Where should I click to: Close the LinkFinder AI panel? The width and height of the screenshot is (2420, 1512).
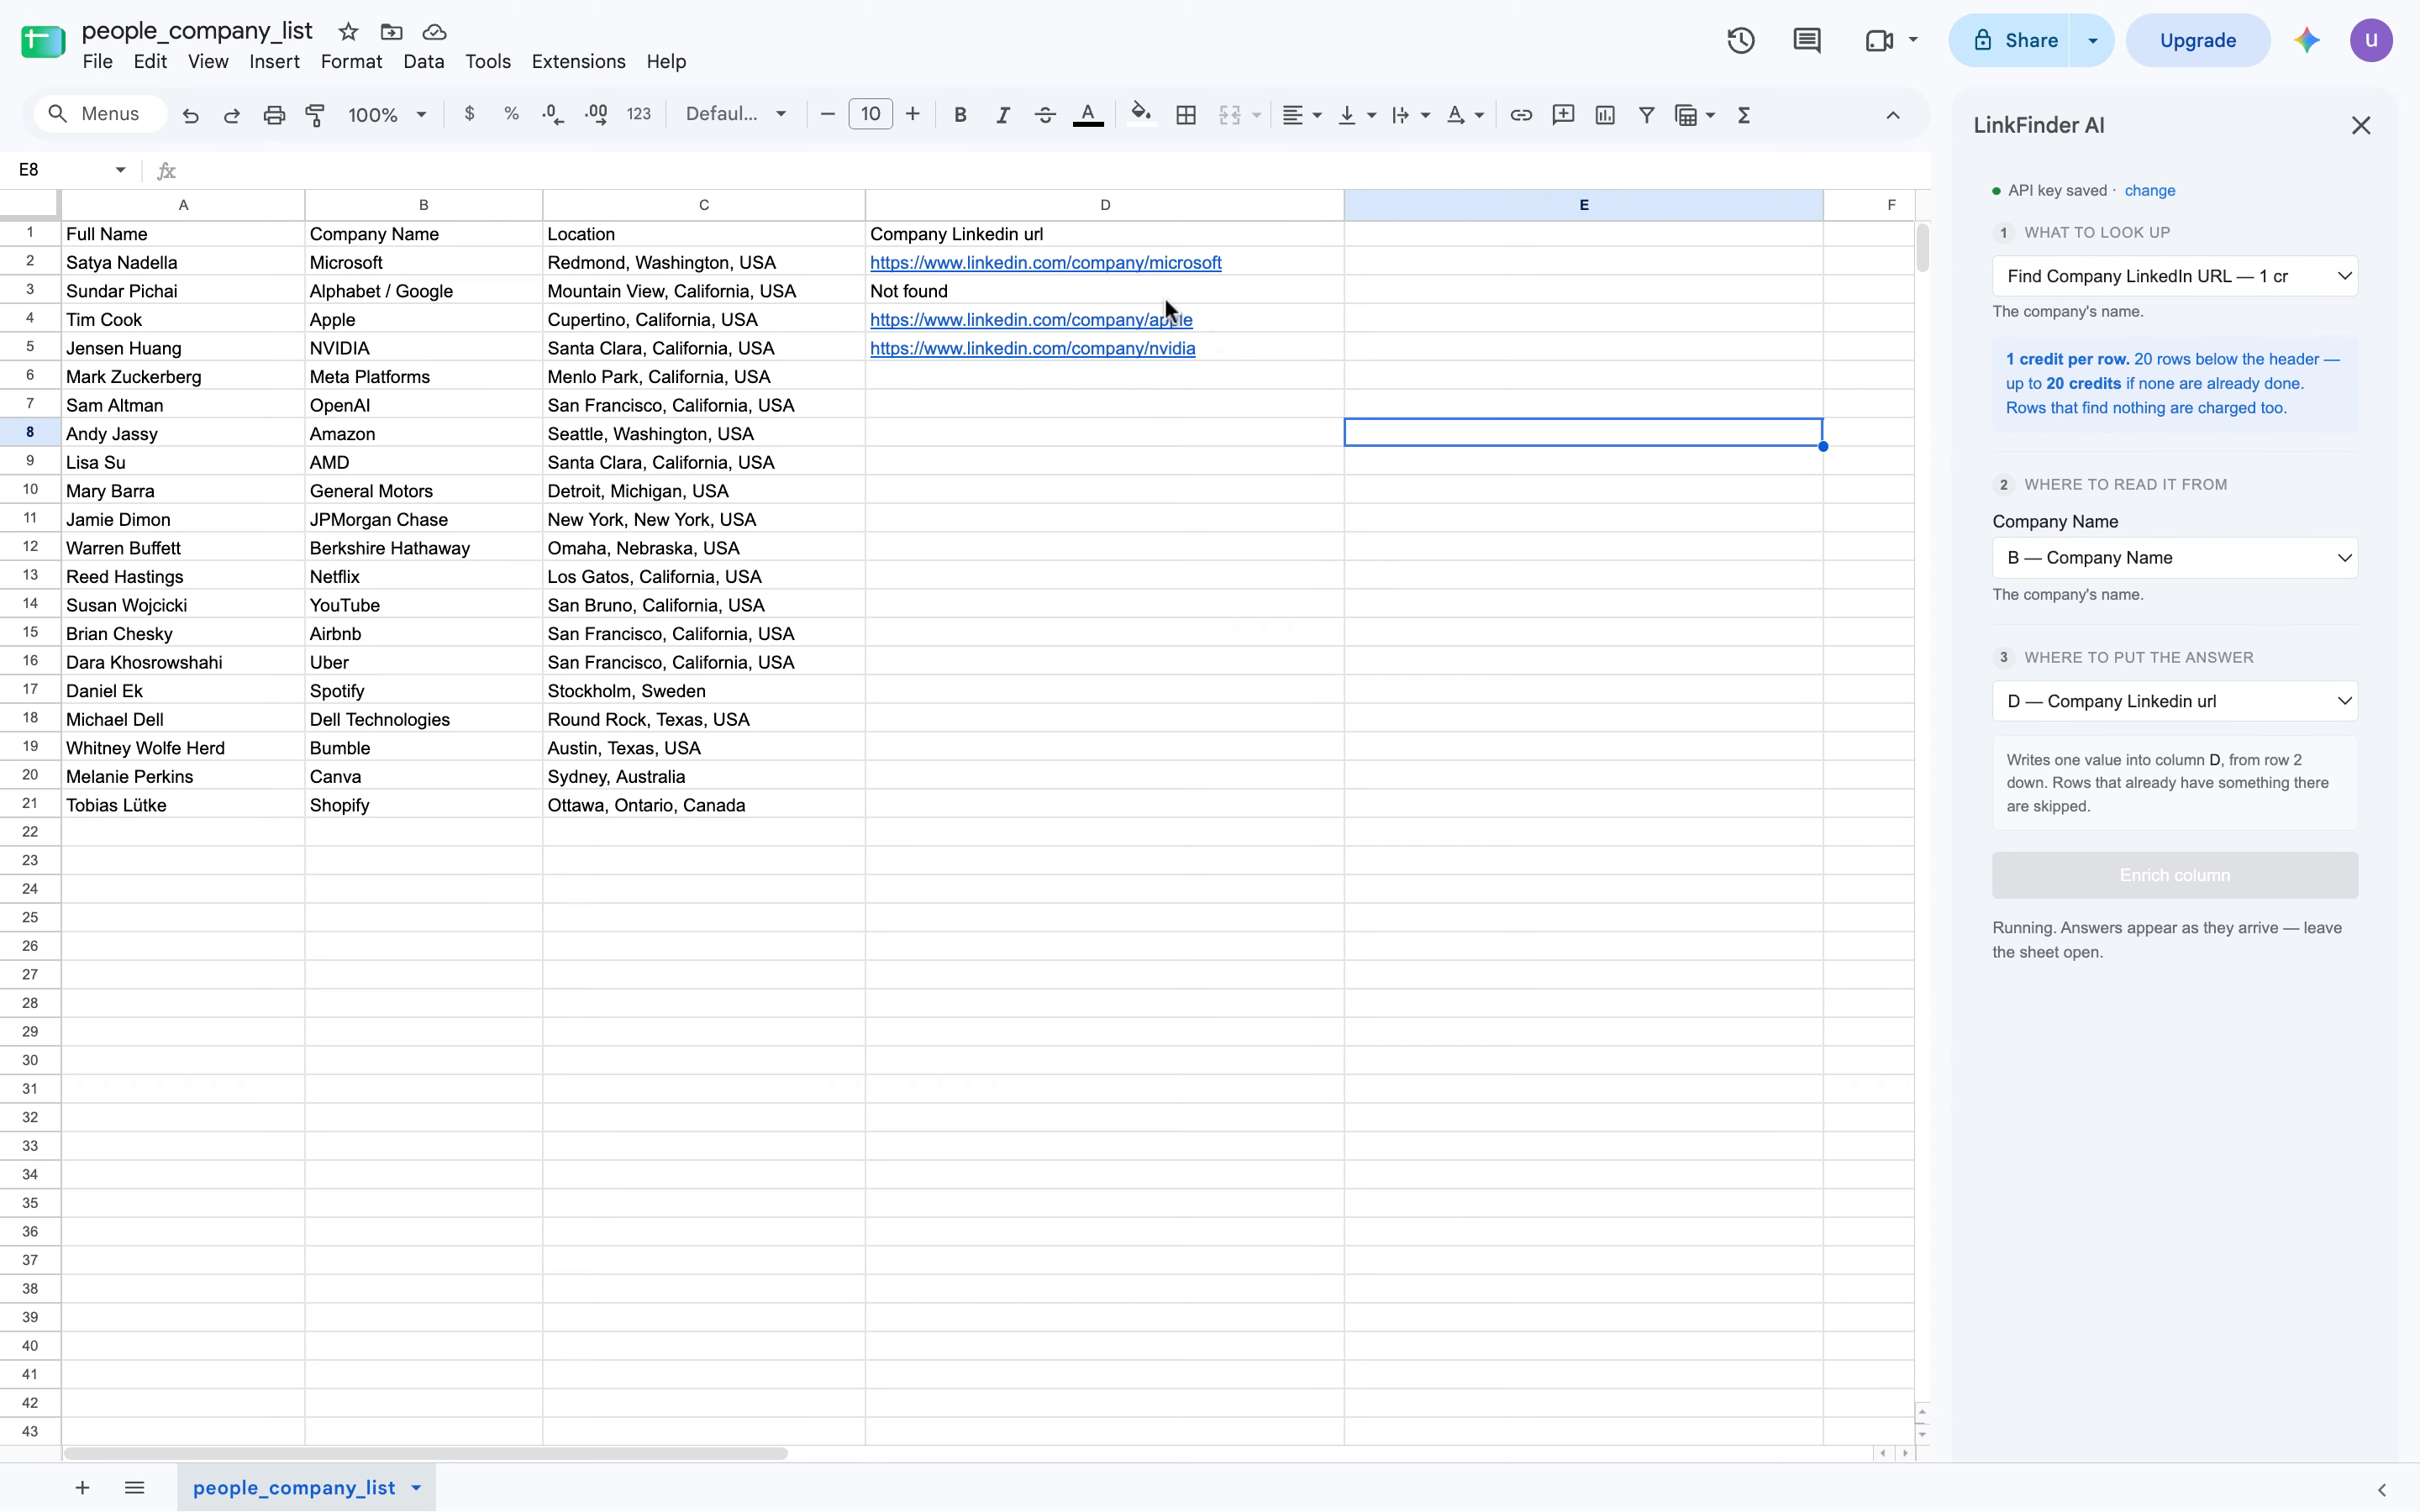click(2361, 125)
